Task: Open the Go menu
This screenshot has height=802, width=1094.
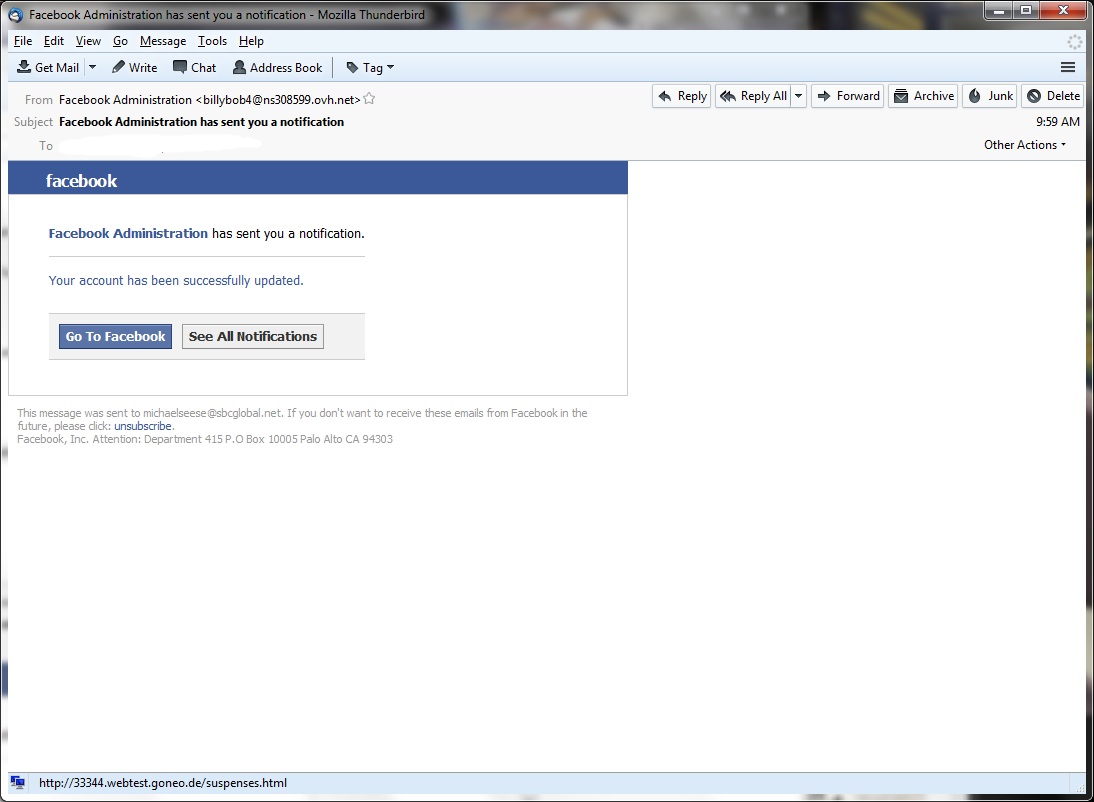Action: (x=120, y=41)
